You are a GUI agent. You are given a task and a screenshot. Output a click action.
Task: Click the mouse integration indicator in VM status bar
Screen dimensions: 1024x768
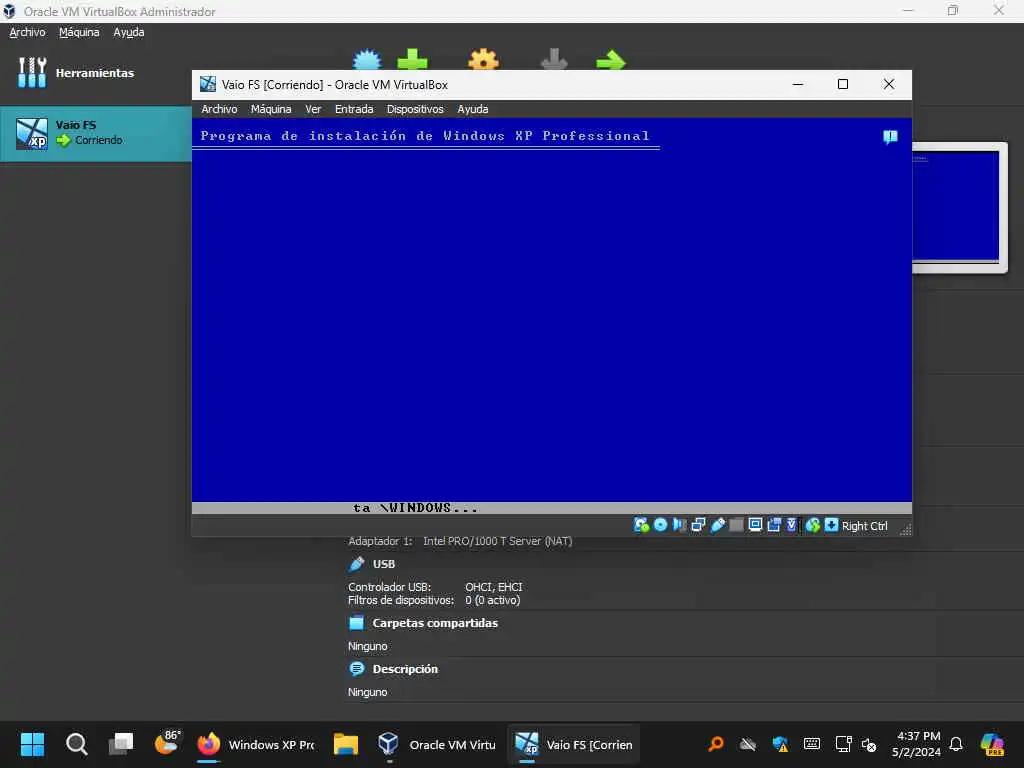[812, 525]
